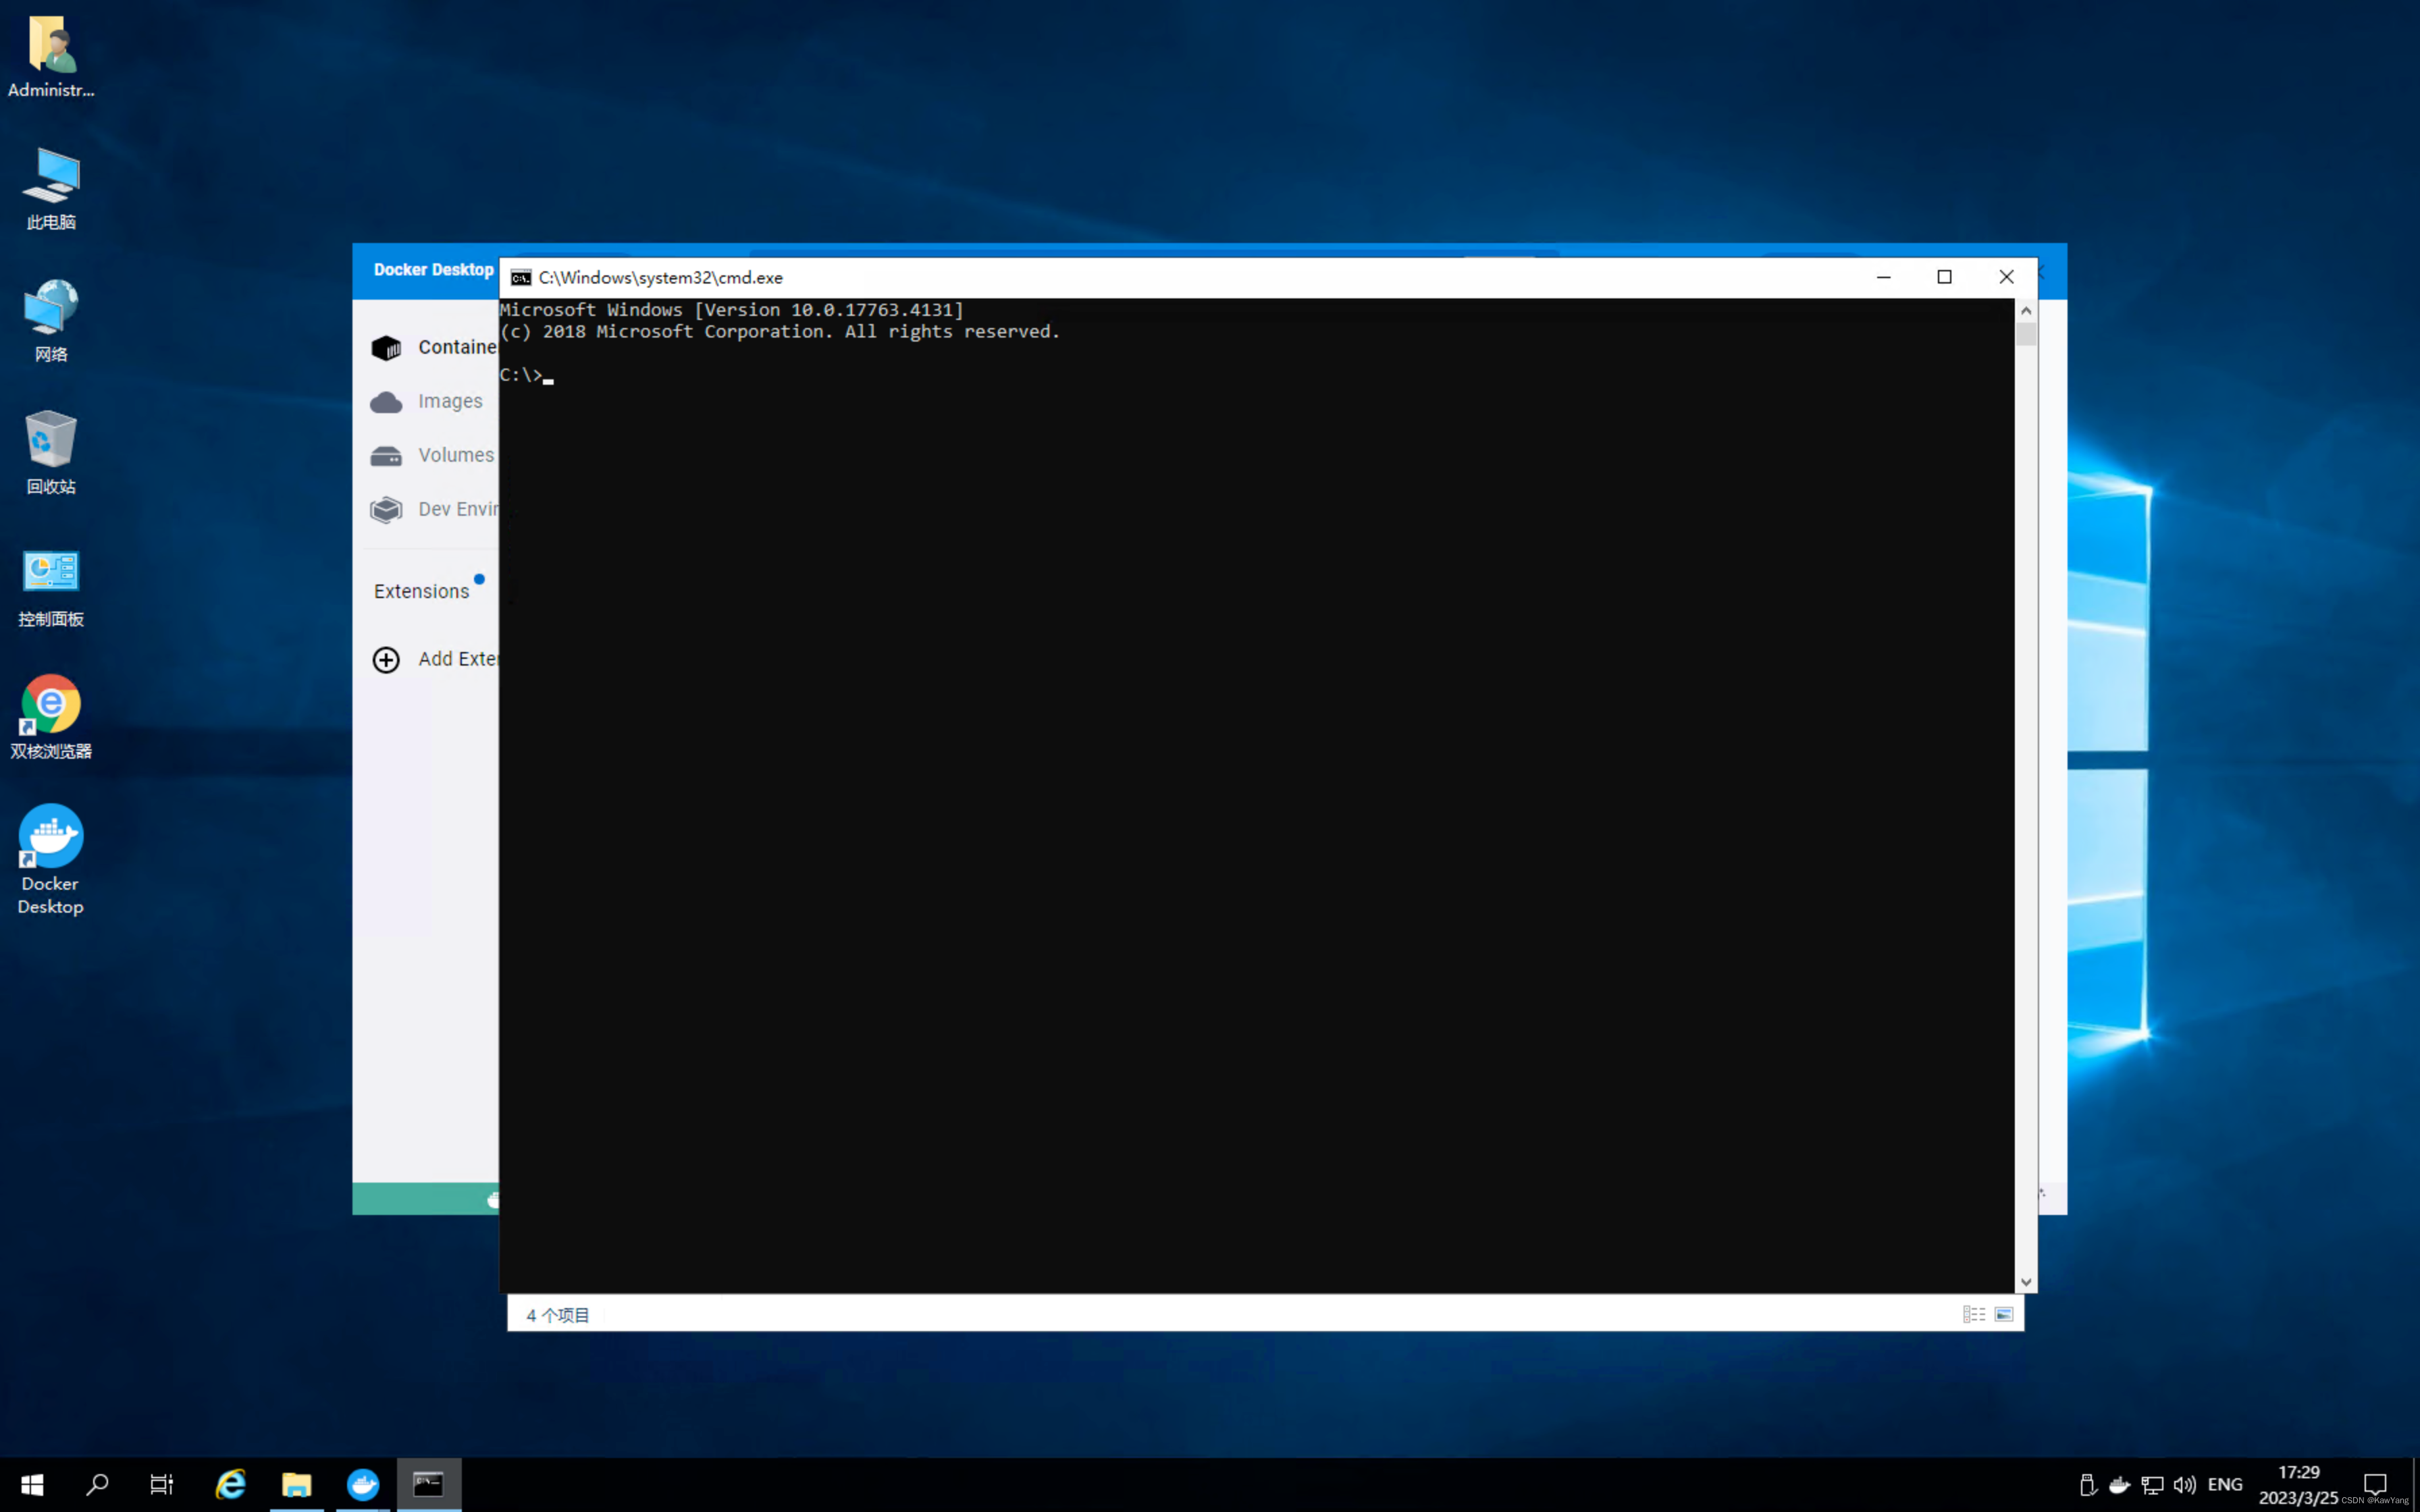The height and width of the screenshot is (1512, 2420).
Task: Launch the 双核浏览器 desktop shortcut
Action: click(51, 717)
